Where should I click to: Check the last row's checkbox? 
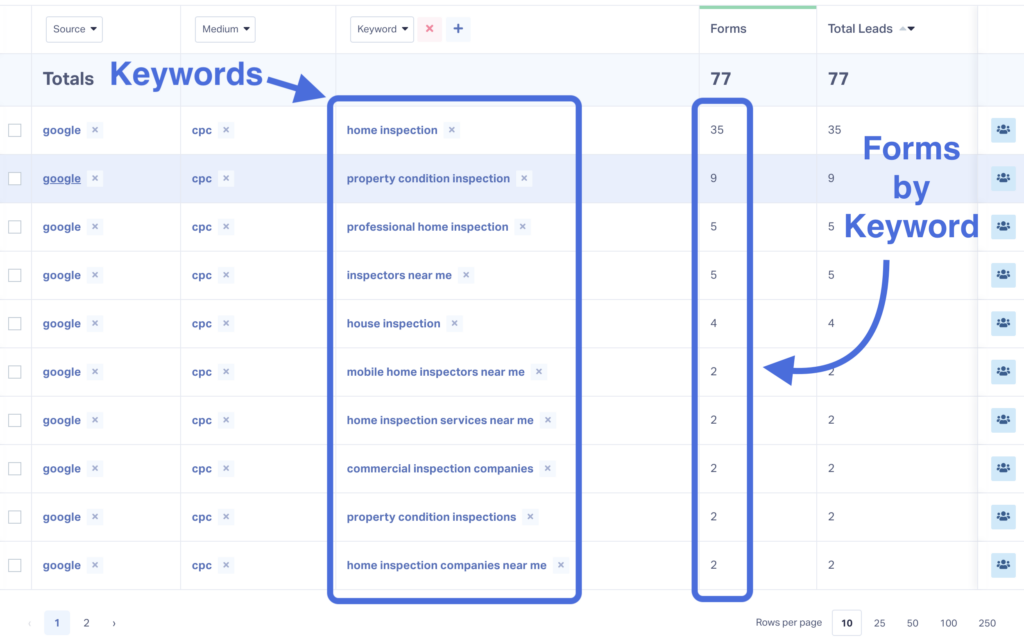tap(17, 565)
